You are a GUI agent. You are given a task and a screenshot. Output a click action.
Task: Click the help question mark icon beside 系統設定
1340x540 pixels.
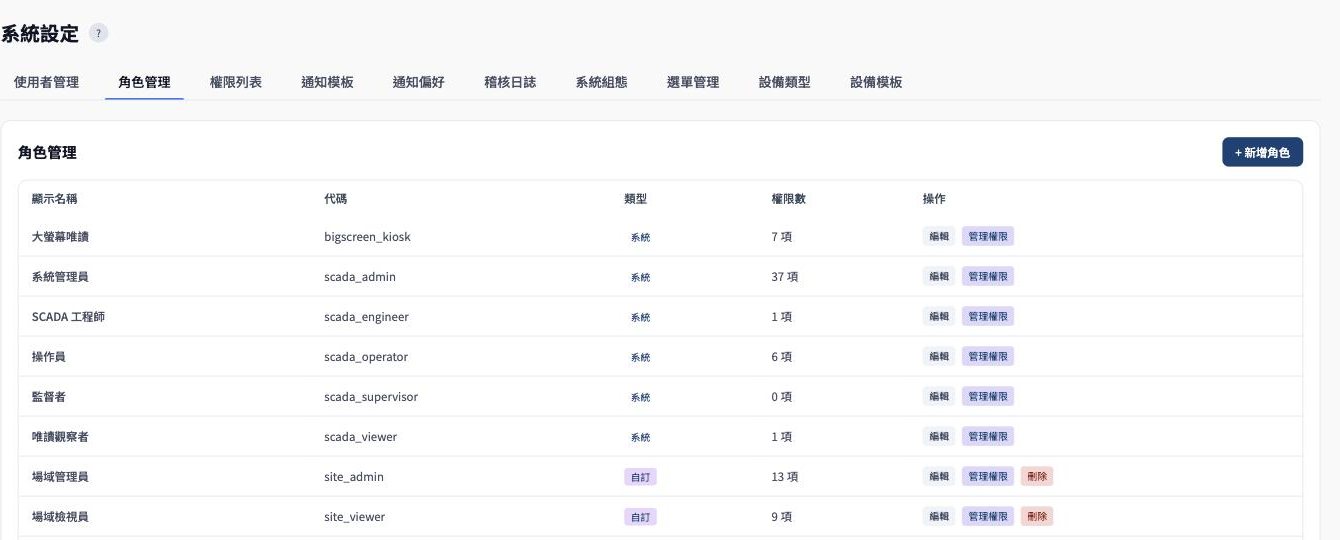click(x=98, y=33)
